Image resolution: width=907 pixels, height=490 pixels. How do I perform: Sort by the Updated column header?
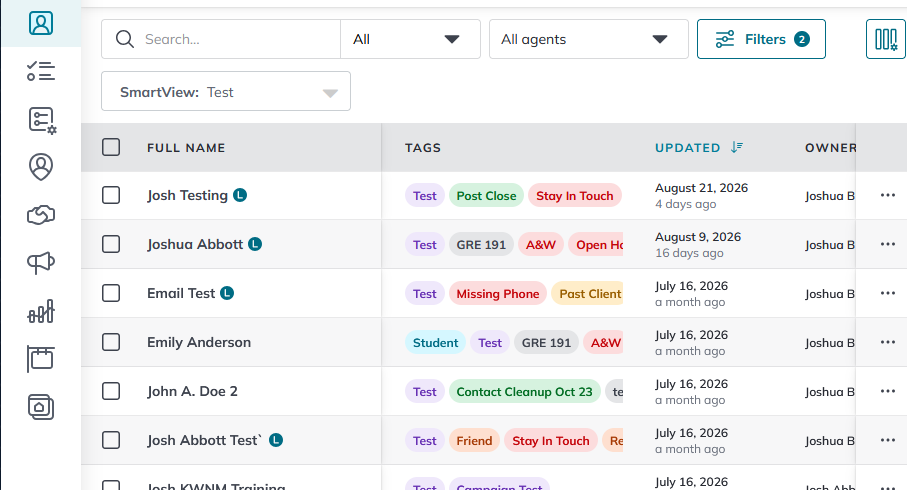pos(687,148)
